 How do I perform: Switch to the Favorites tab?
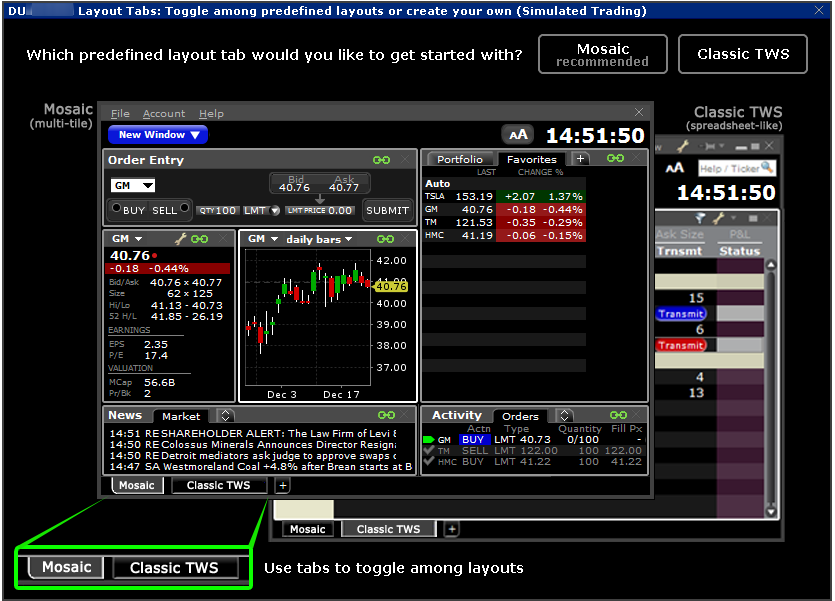pyautogui.click(x=531, y=159)
